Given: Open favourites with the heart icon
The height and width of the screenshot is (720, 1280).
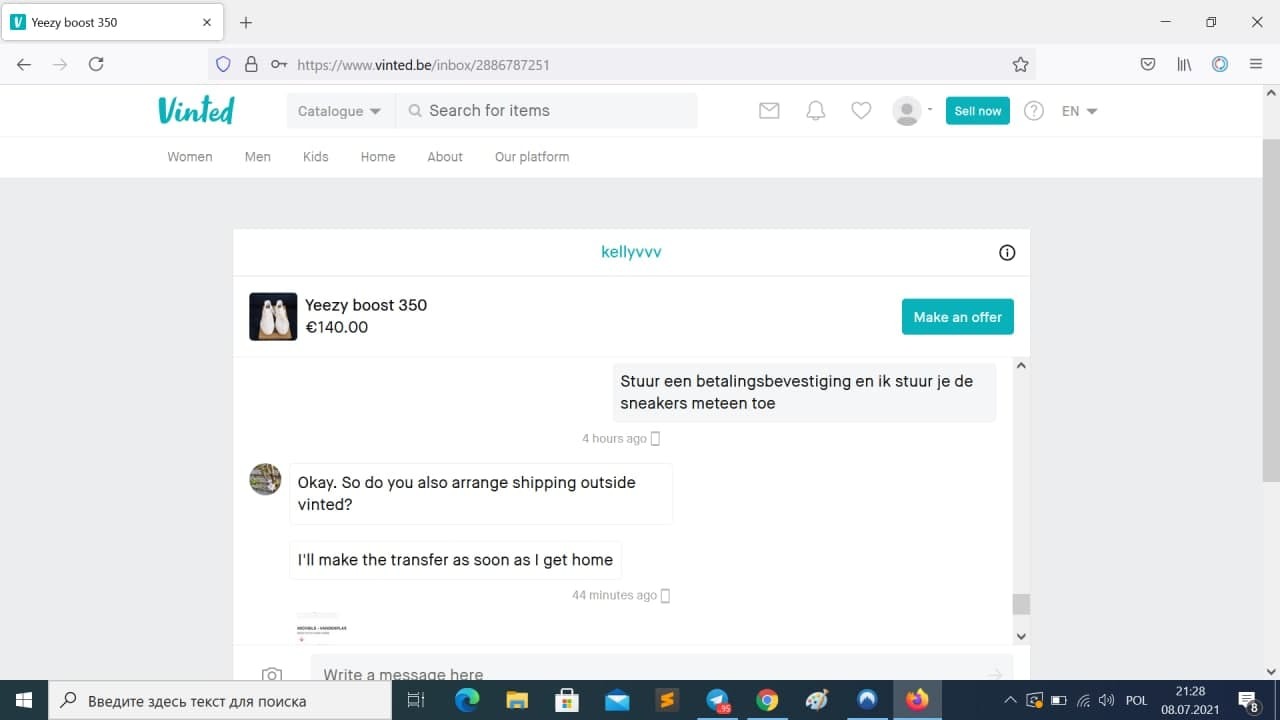Looking at the screenshot, I should [x=861, y=111].
